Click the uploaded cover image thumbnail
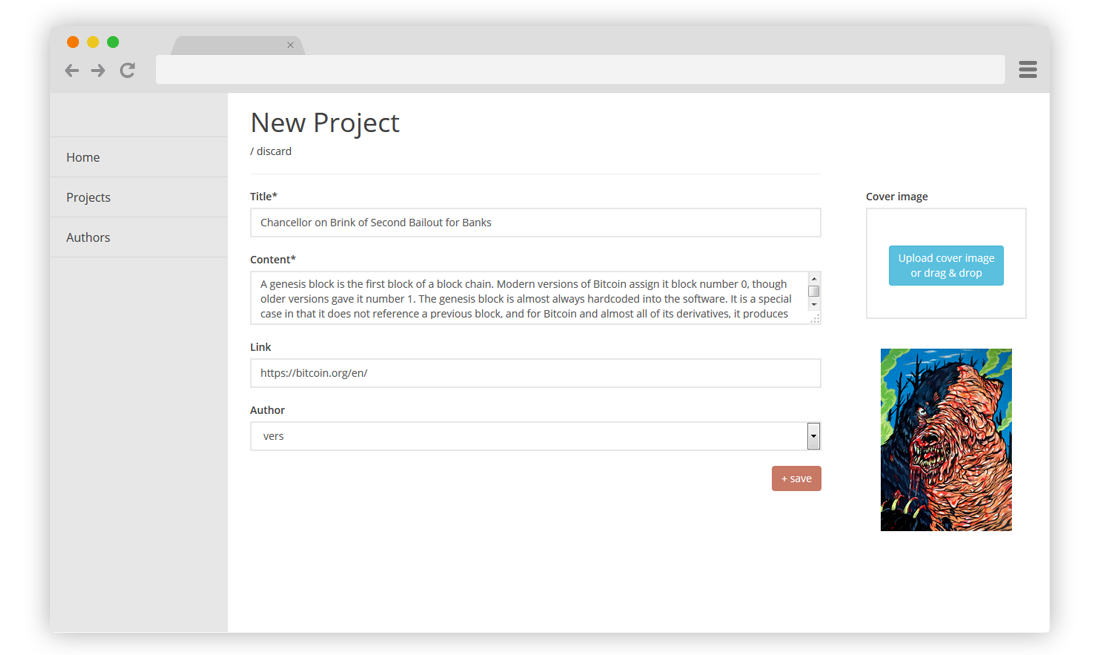The width and height of the screenshot is (1100, 655). pos(946,440)
